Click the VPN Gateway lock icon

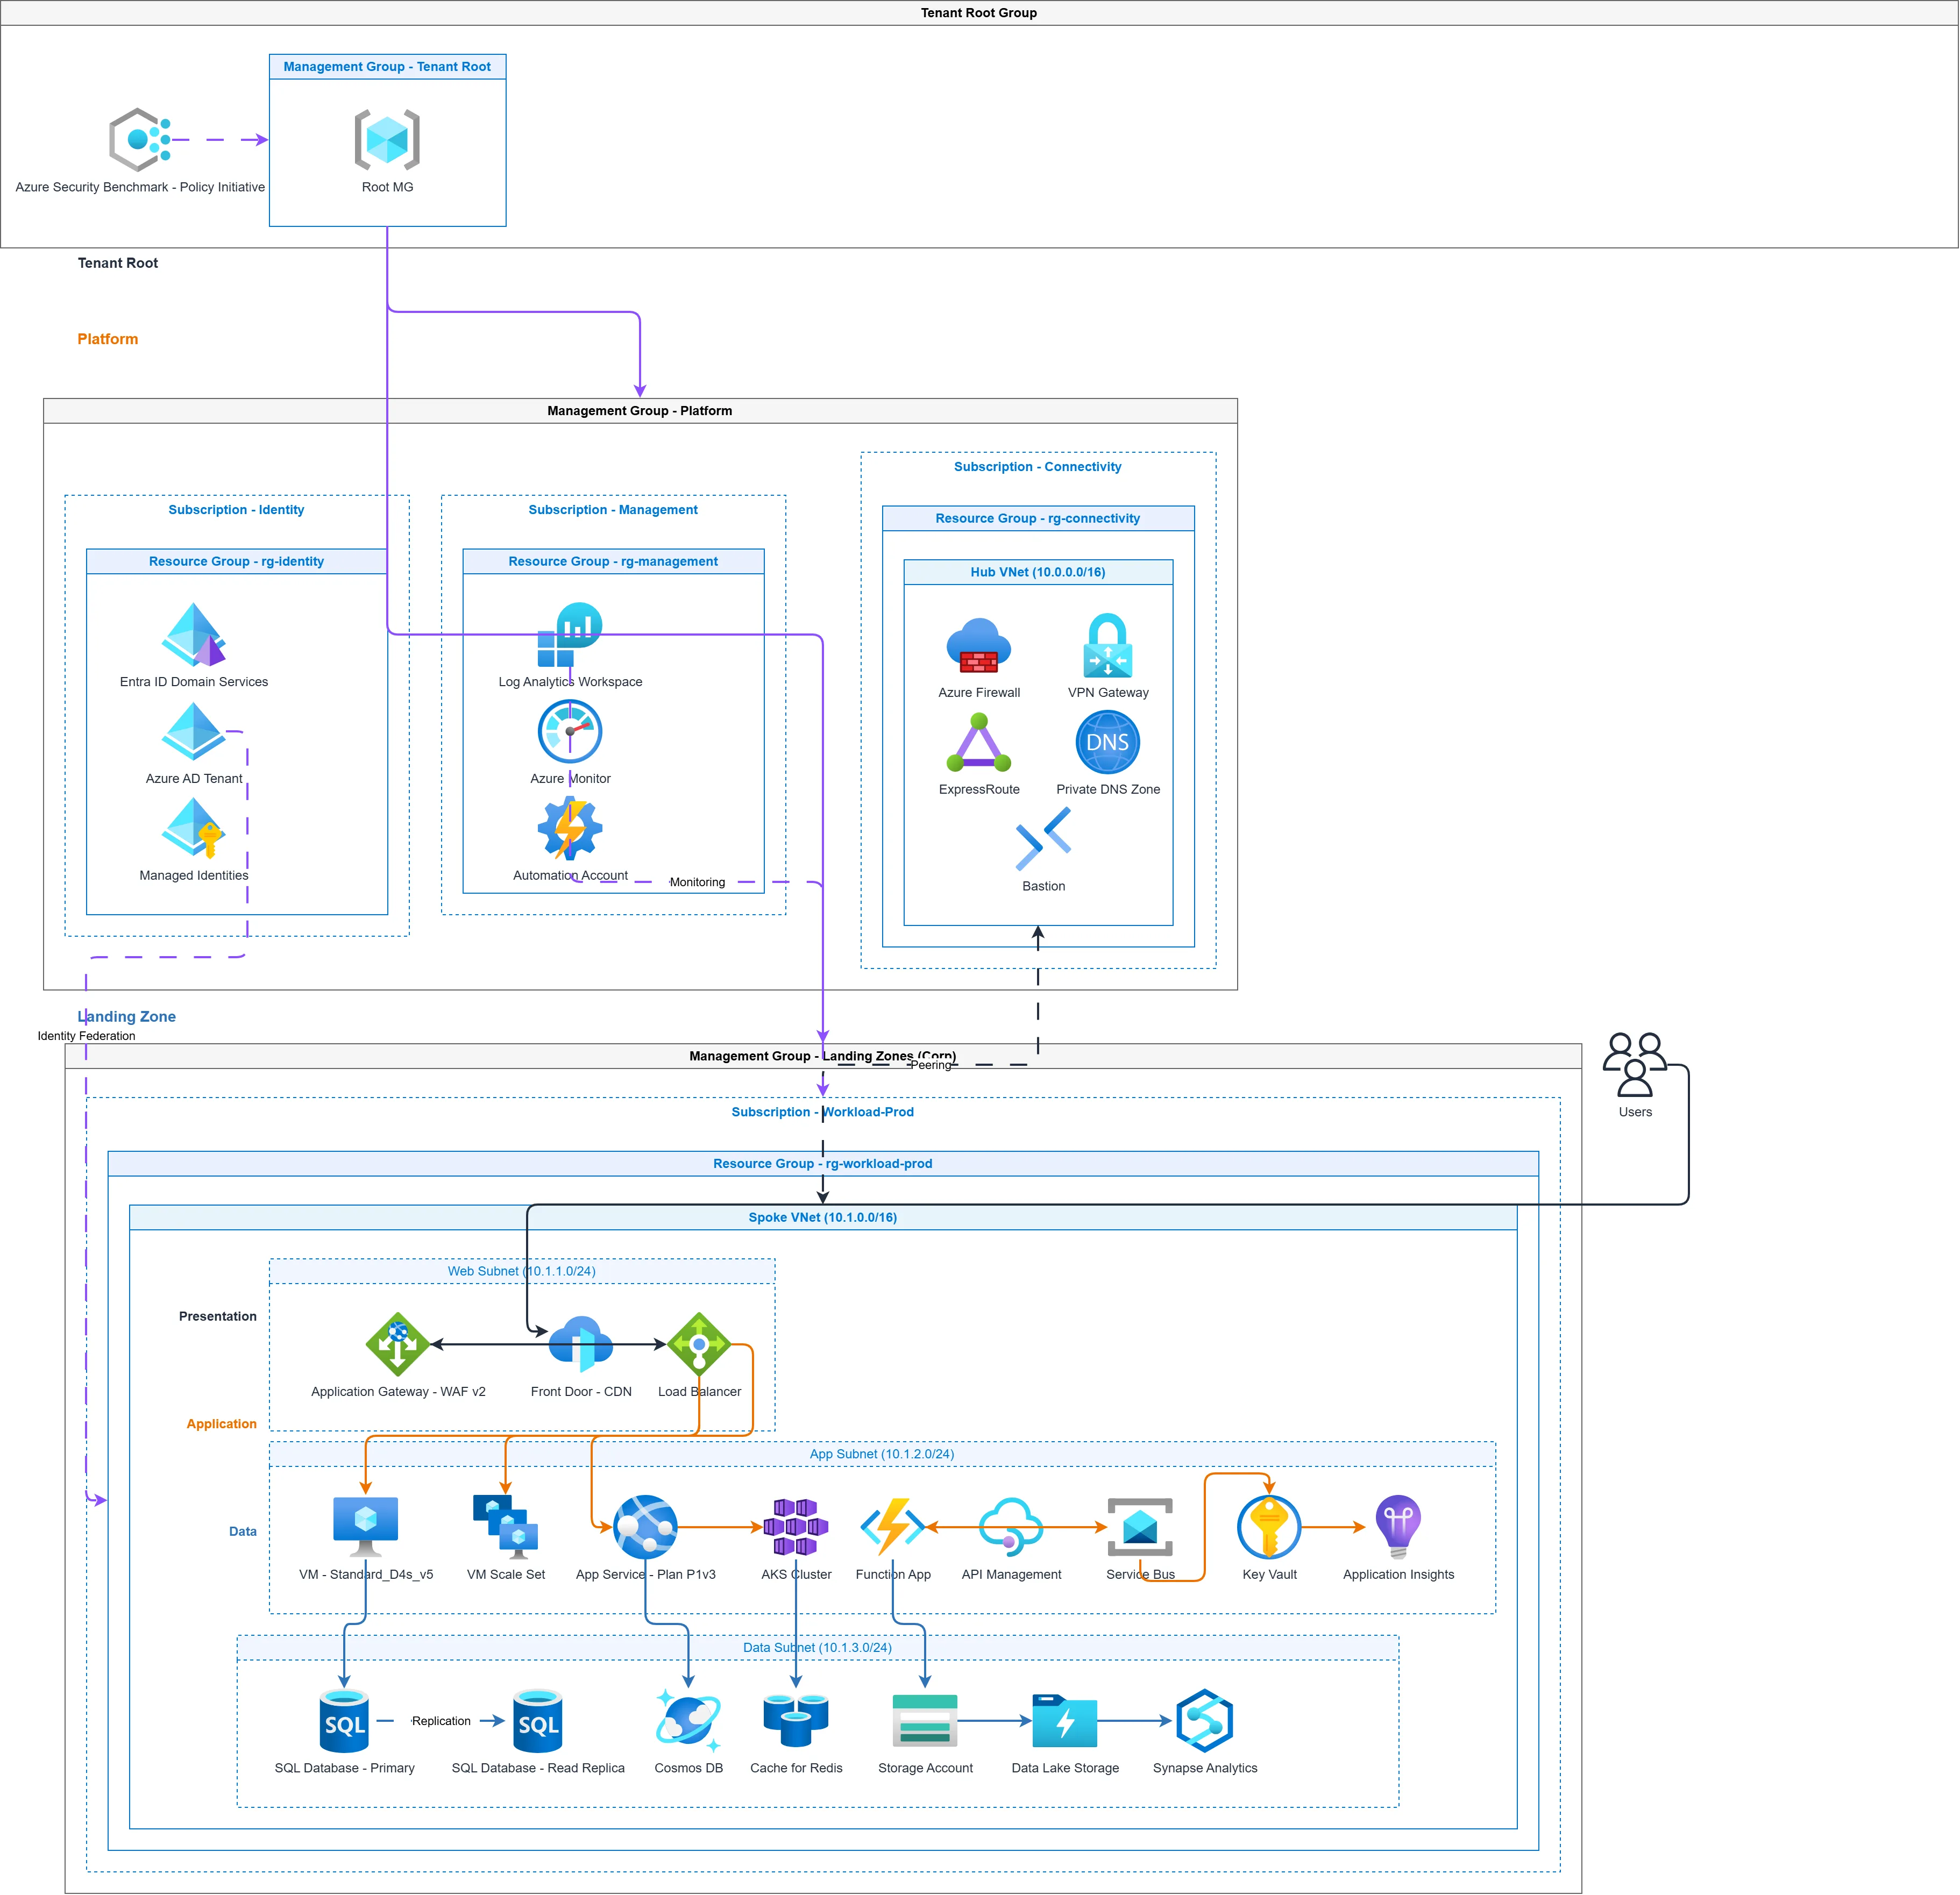pos(1108,646)
